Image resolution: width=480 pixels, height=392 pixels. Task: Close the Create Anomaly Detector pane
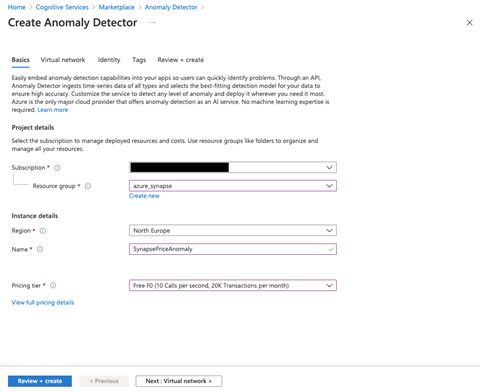pos(469,23)
